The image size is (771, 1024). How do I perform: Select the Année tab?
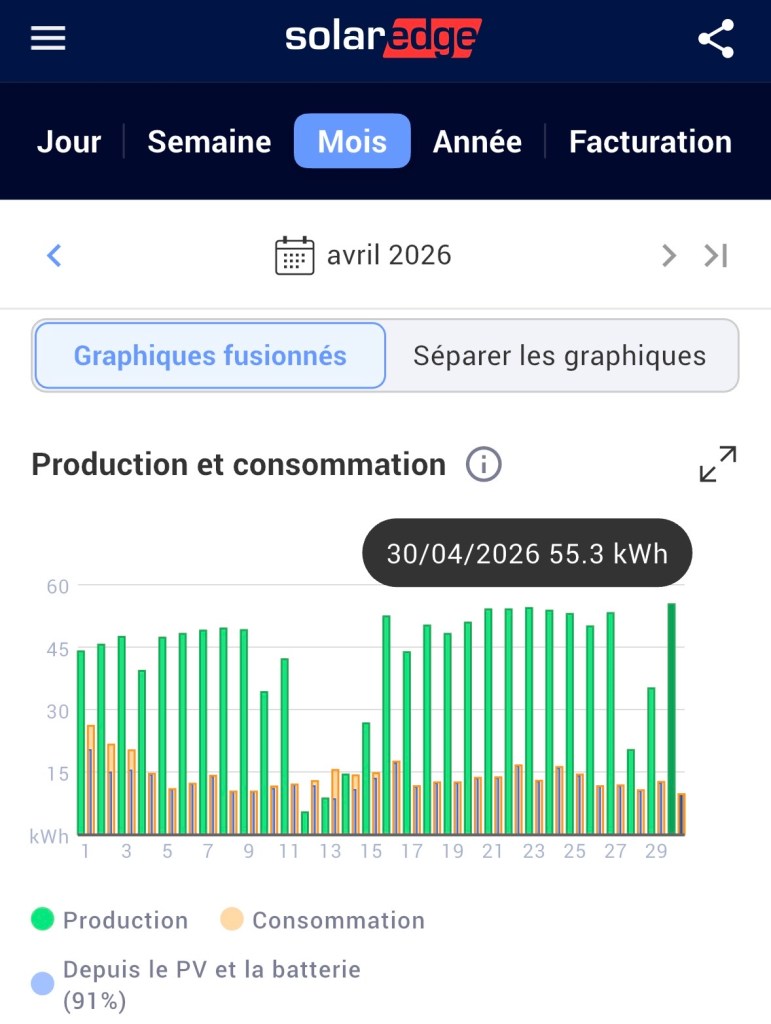[x=477, y=142]
